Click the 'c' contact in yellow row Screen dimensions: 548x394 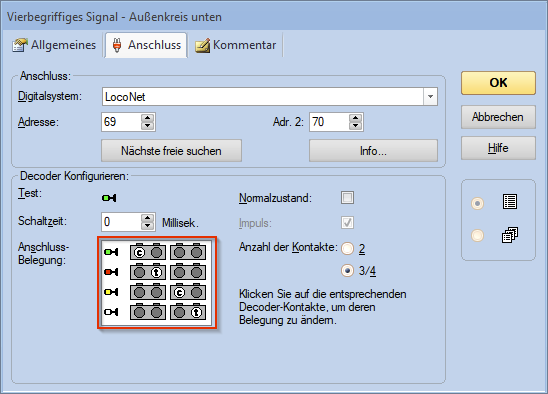coord(179,293)
